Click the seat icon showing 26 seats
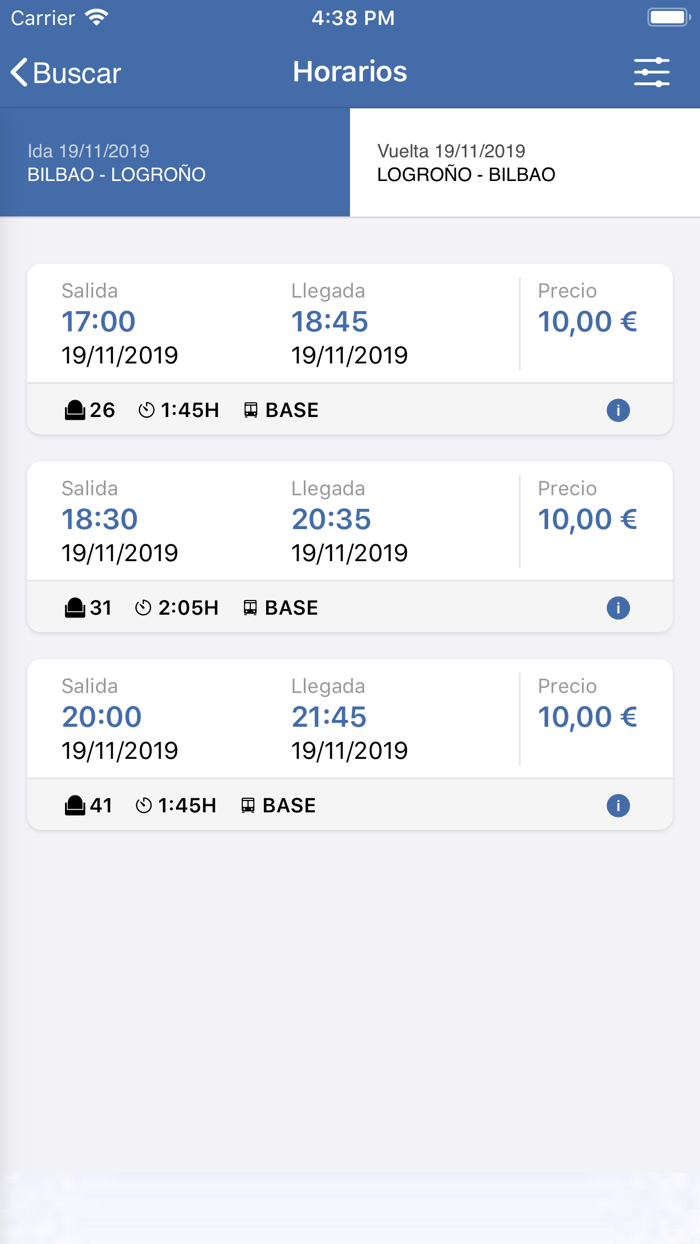700x1244 pixels. [76, 409]
